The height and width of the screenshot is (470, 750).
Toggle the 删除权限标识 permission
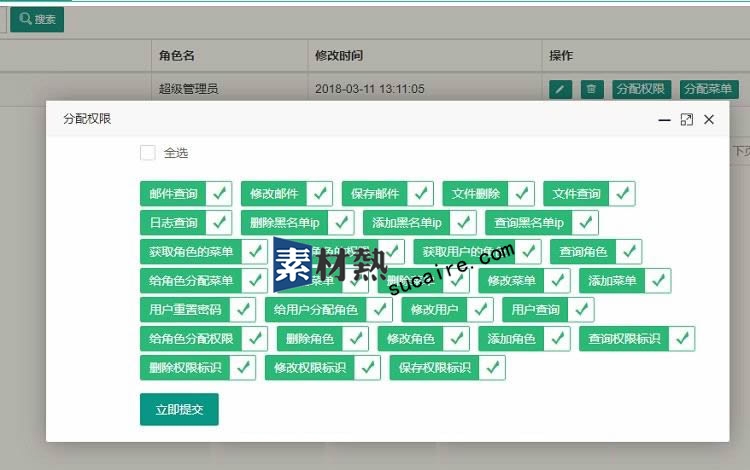pyautogui.click(x=198, y=368)
